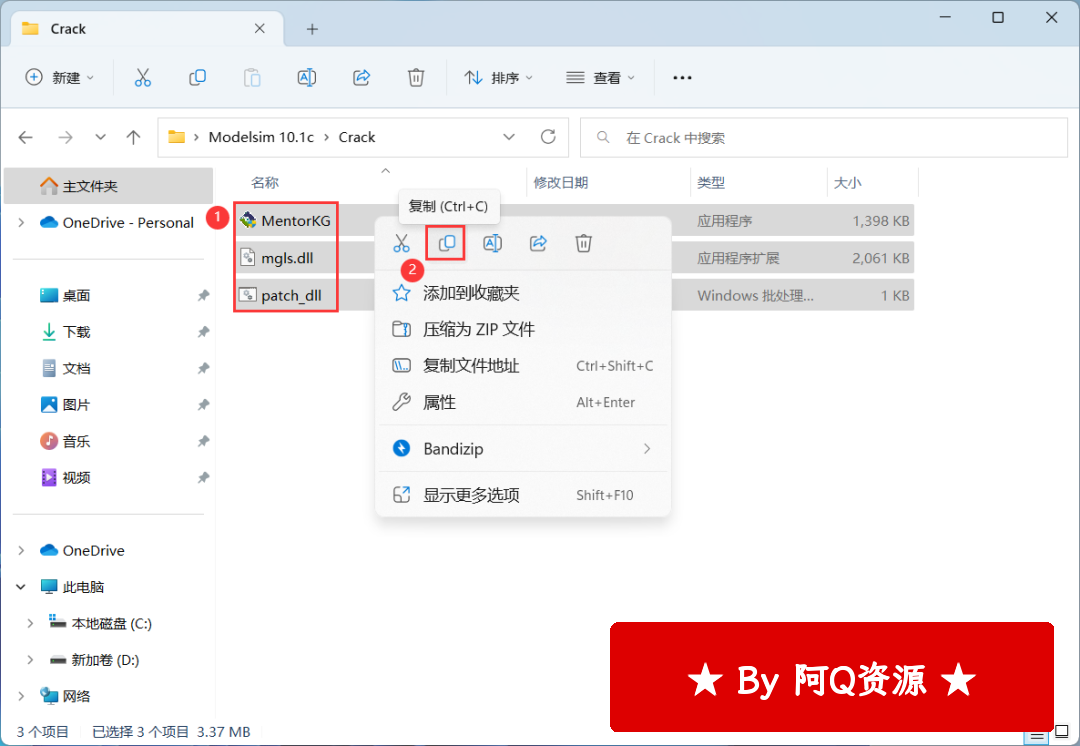Click the Rename icon in context menu
The image size is (1080, 746).
click(x=492, y=243)
